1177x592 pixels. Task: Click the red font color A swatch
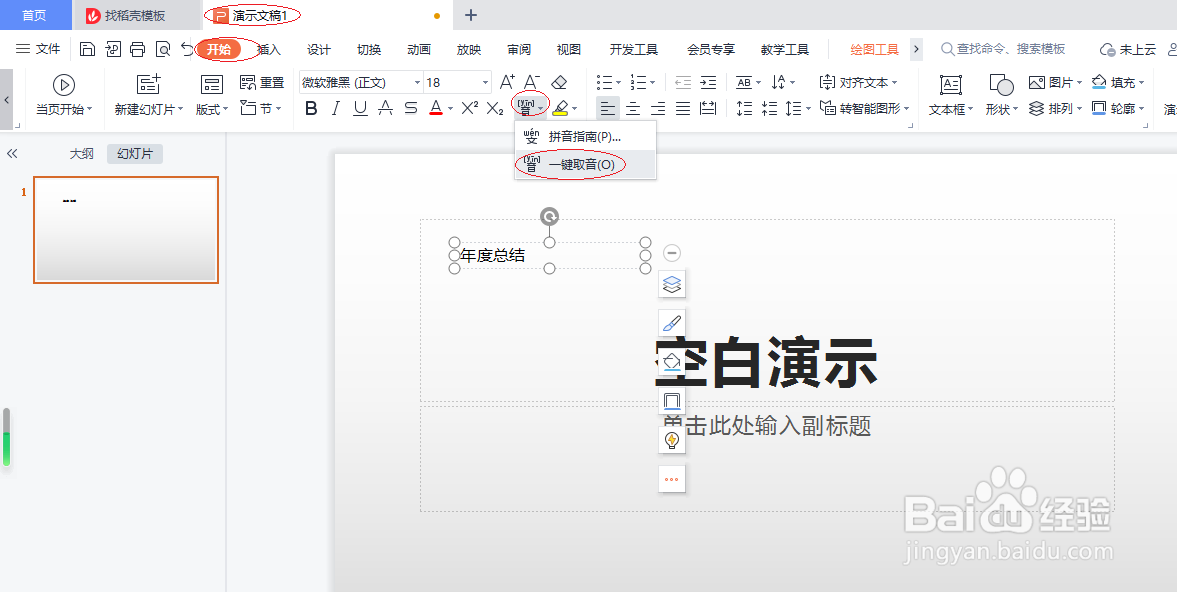click(x=435, y=109)
